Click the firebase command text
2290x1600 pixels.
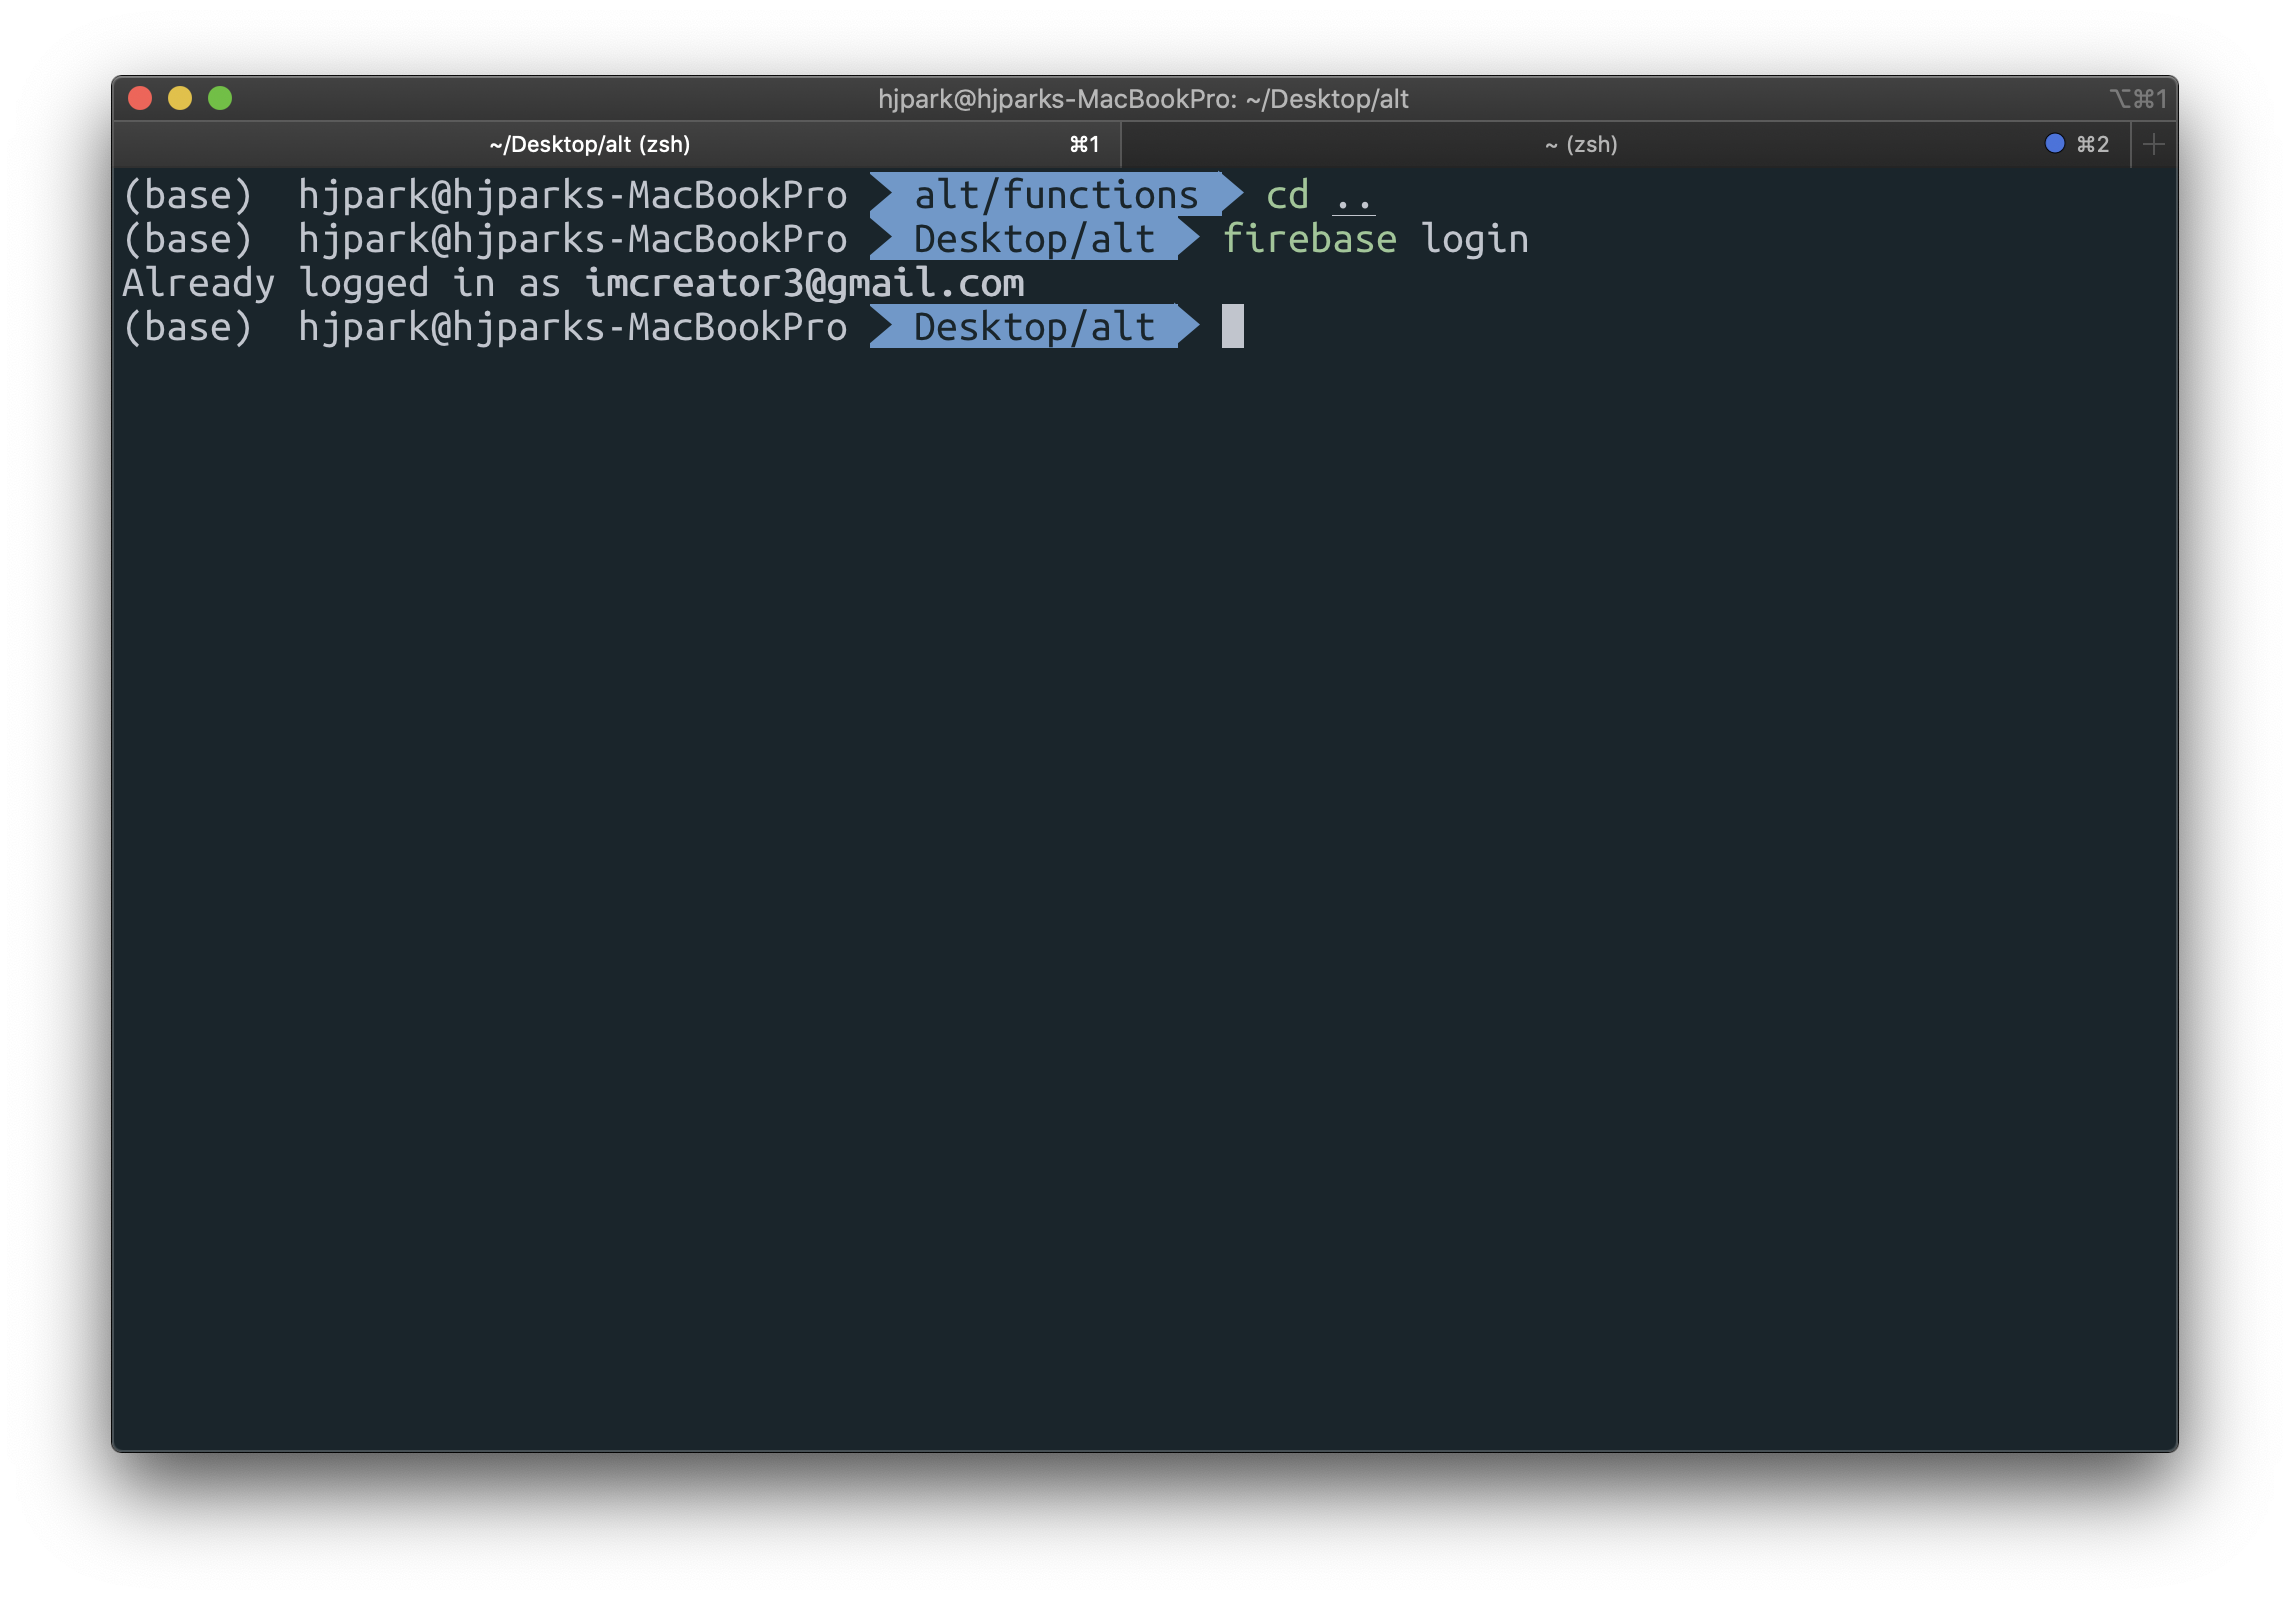[x=1309, y=240]
